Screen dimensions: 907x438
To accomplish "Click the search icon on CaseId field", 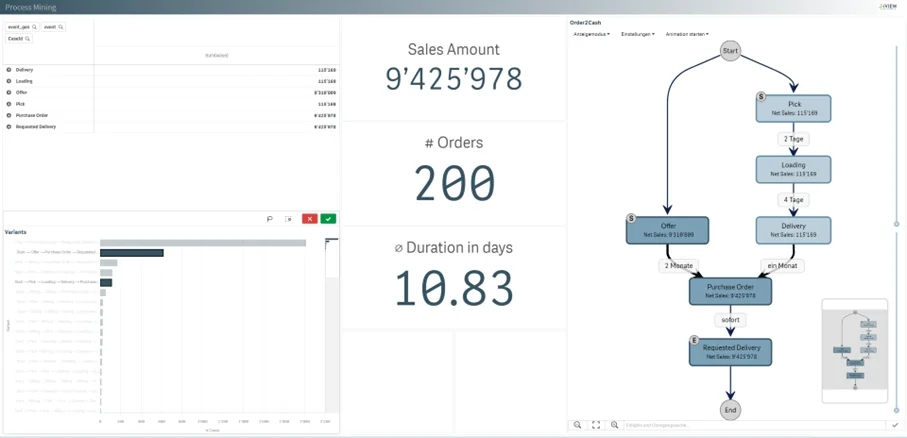I will coord(28,39).
